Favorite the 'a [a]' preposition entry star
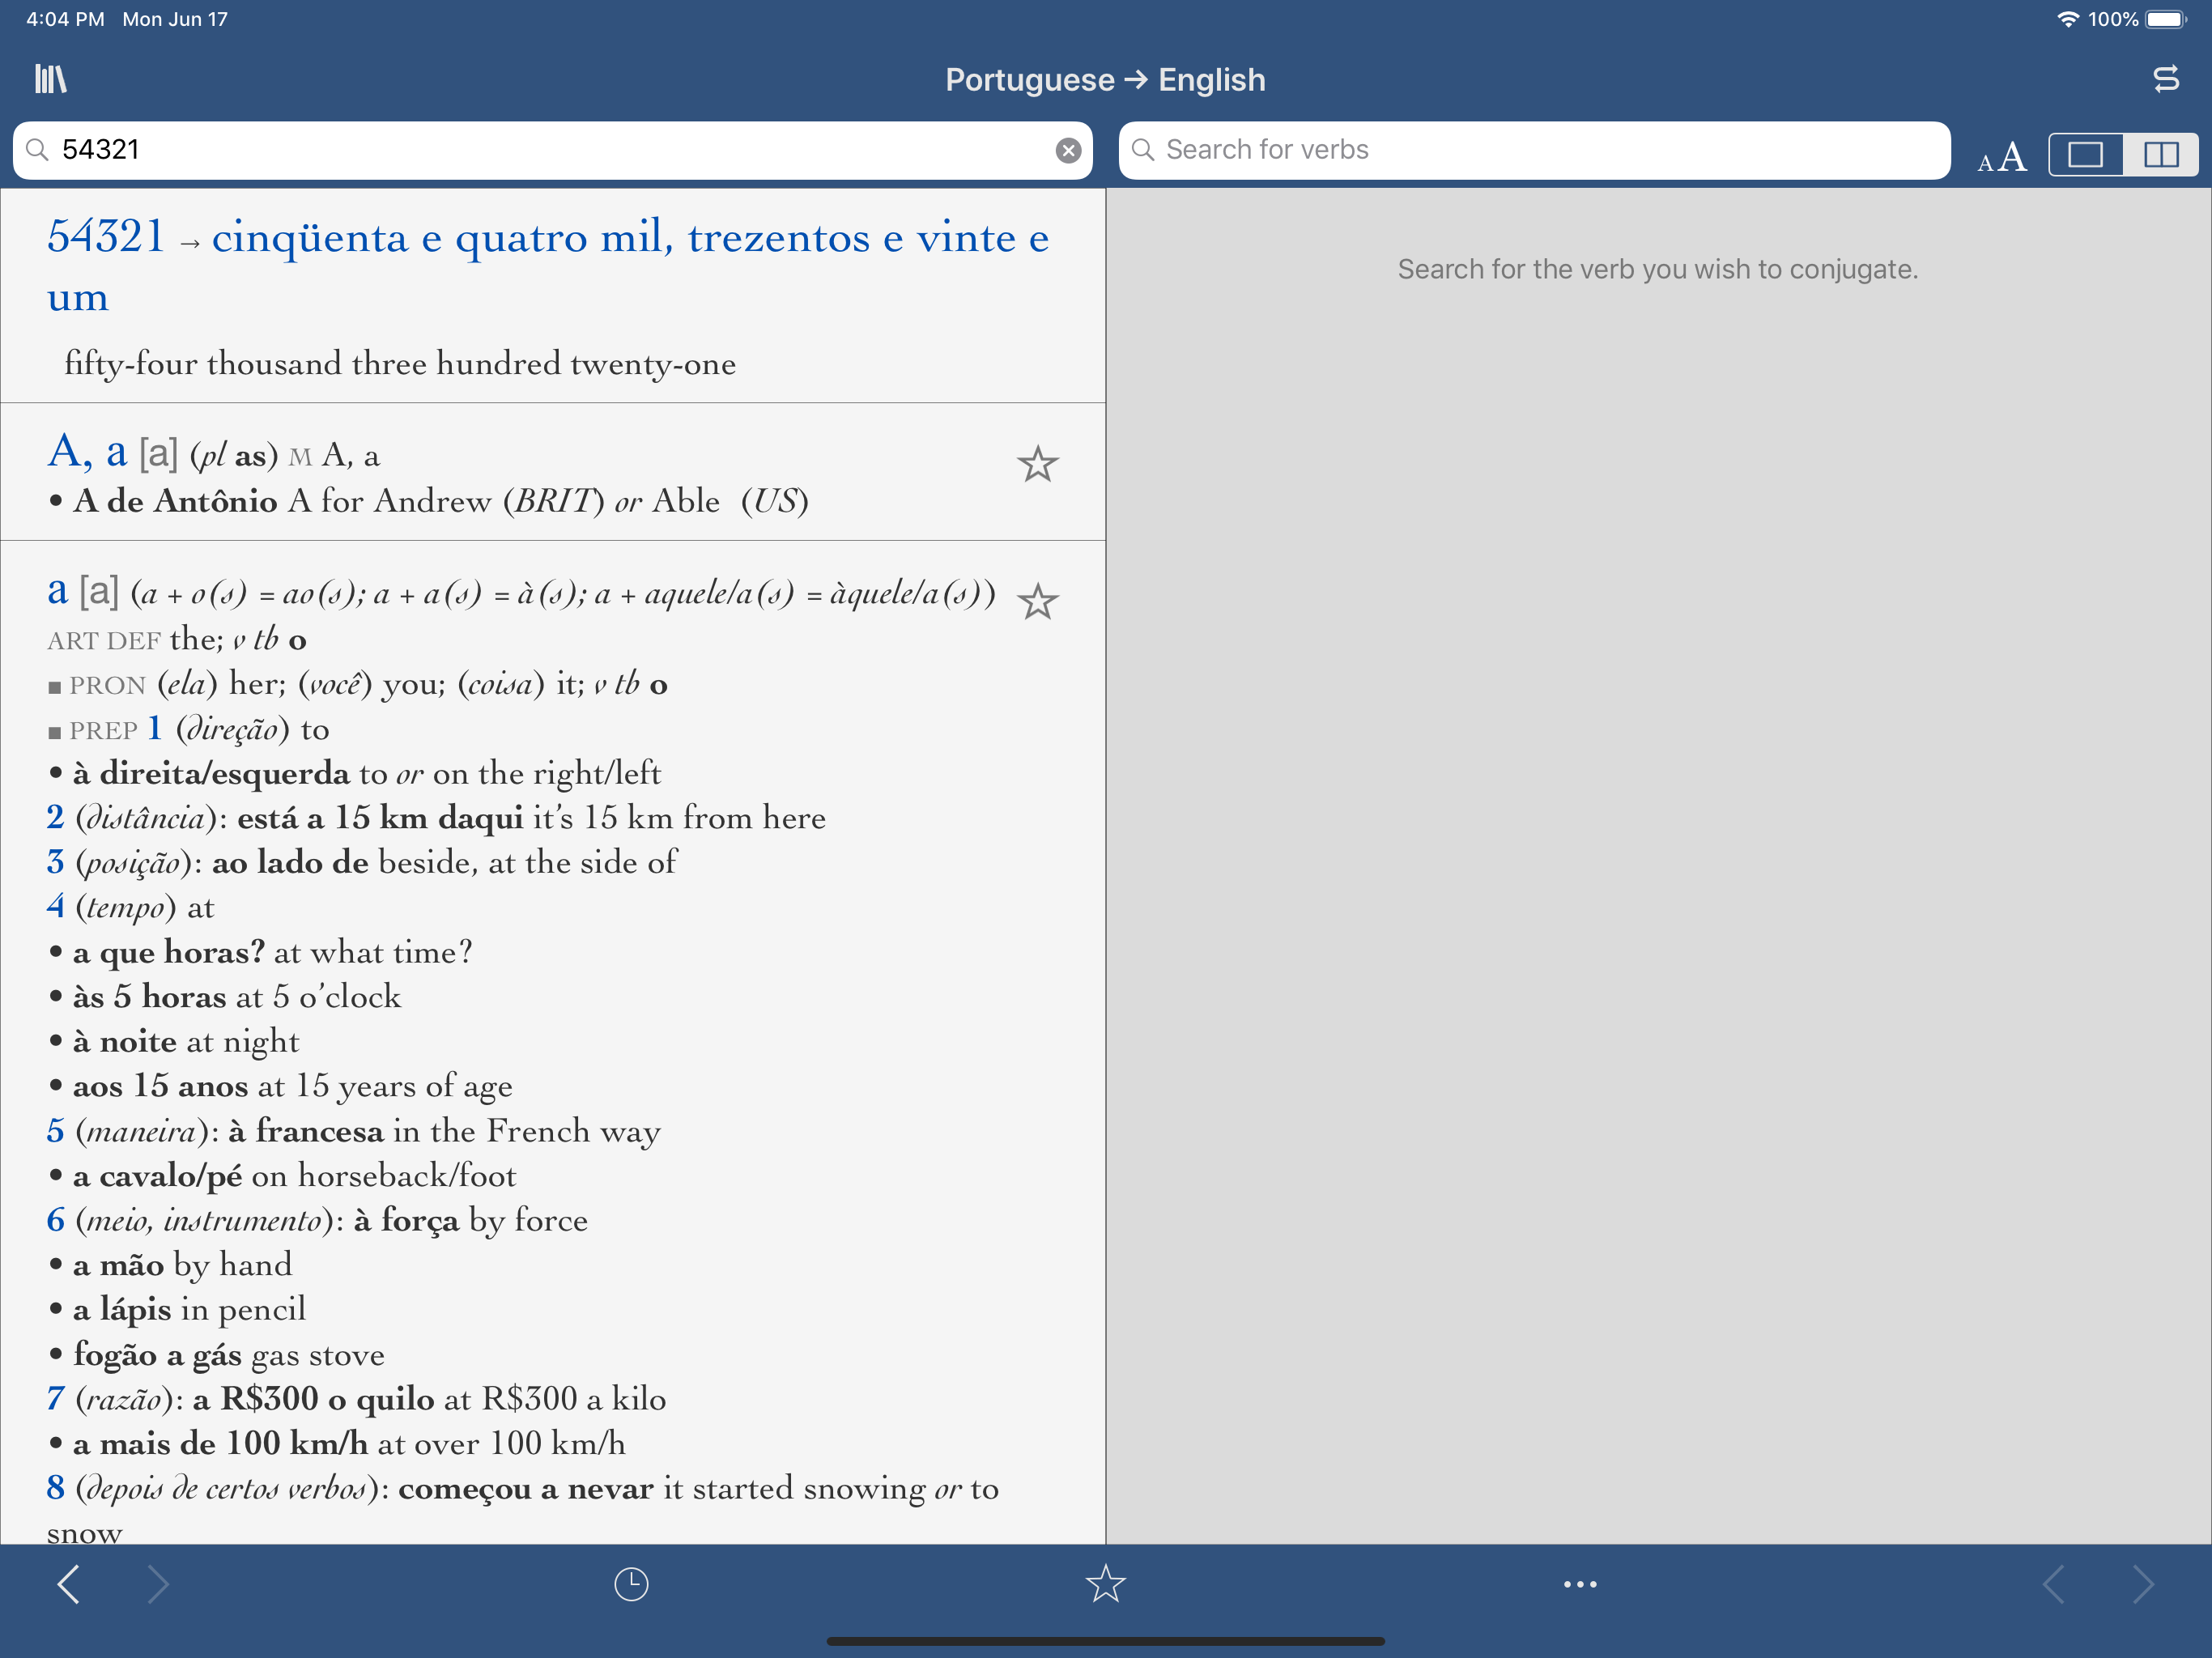This screenshot has width=2212, height=1658. [x=1037, y=601]
